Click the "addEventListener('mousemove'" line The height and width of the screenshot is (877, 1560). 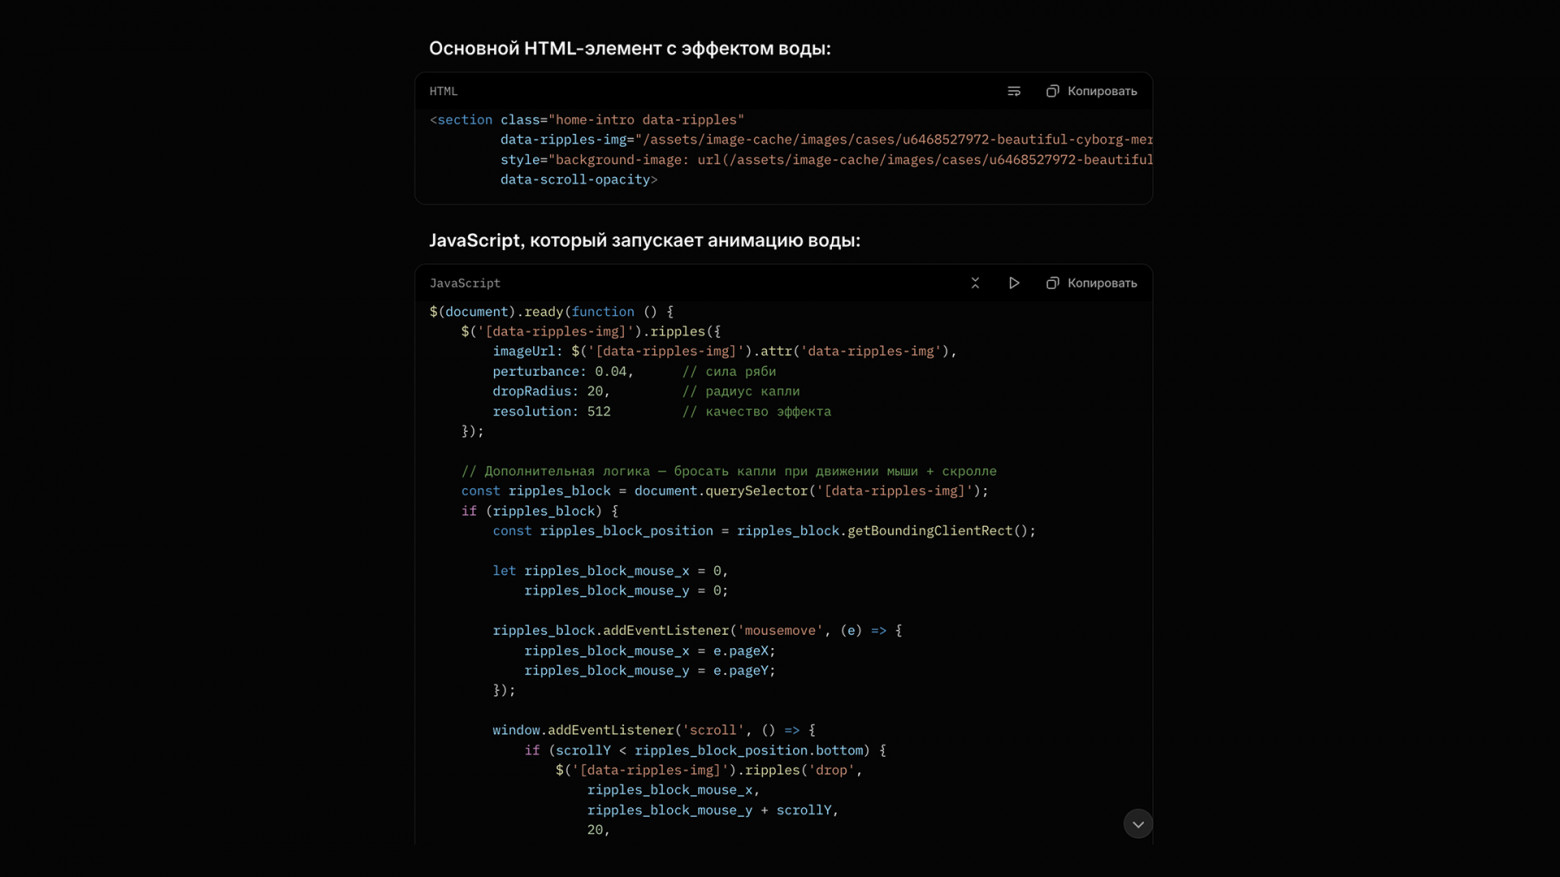(697, 631)
